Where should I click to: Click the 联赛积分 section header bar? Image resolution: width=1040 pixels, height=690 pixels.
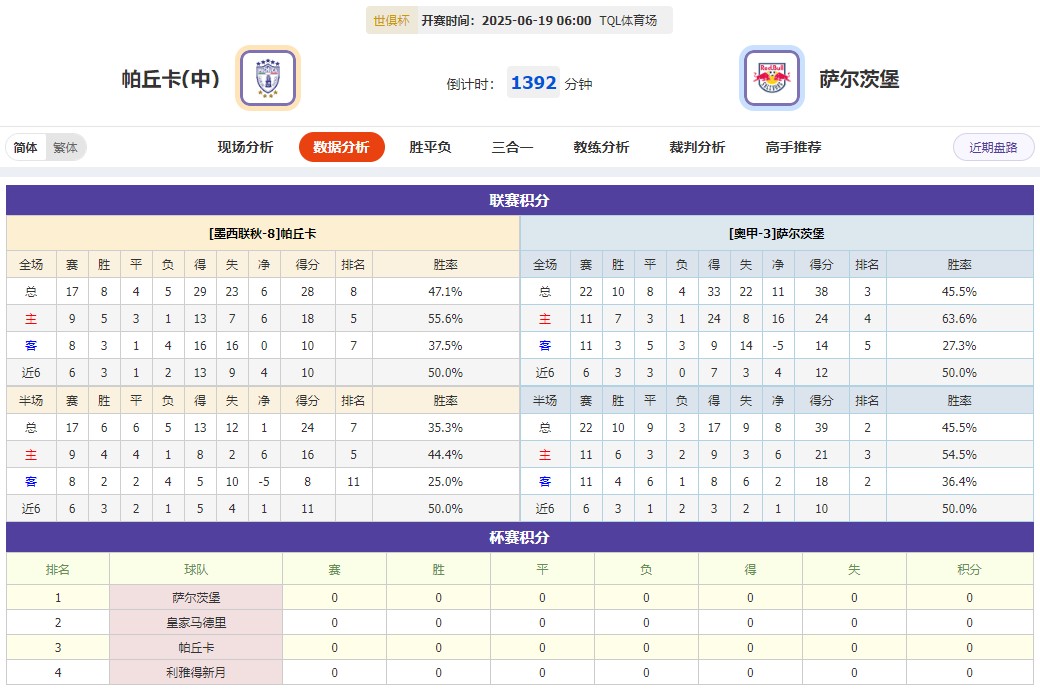tap(520, 200)
